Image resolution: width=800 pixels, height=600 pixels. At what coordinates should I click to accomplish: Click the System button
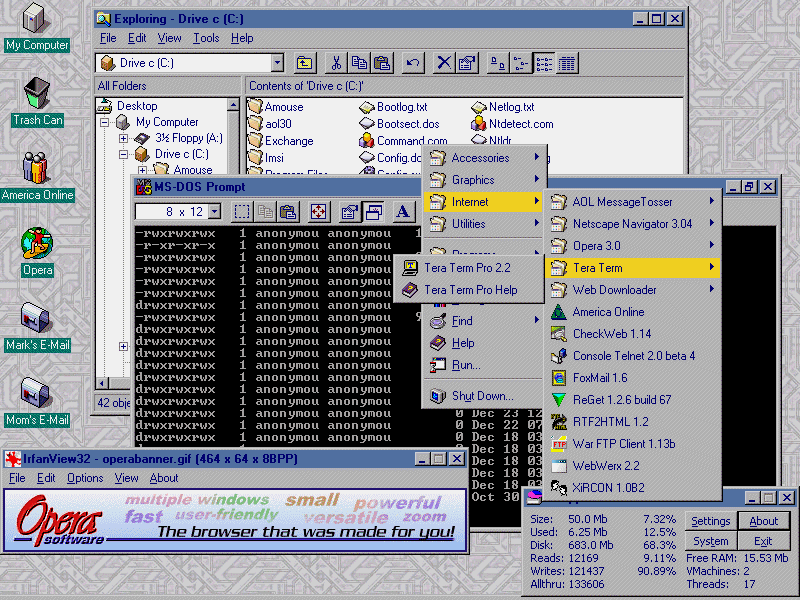710,541
